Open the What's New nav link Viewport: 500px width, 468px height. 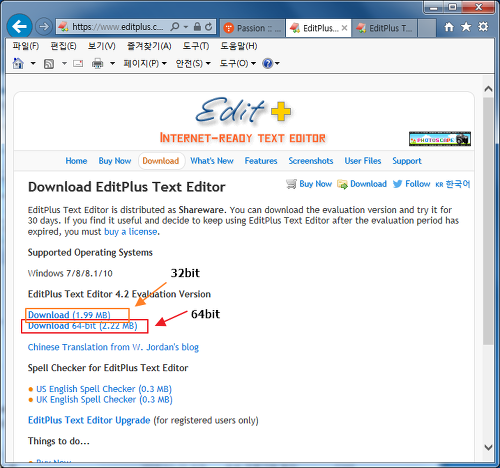(212, 161)
